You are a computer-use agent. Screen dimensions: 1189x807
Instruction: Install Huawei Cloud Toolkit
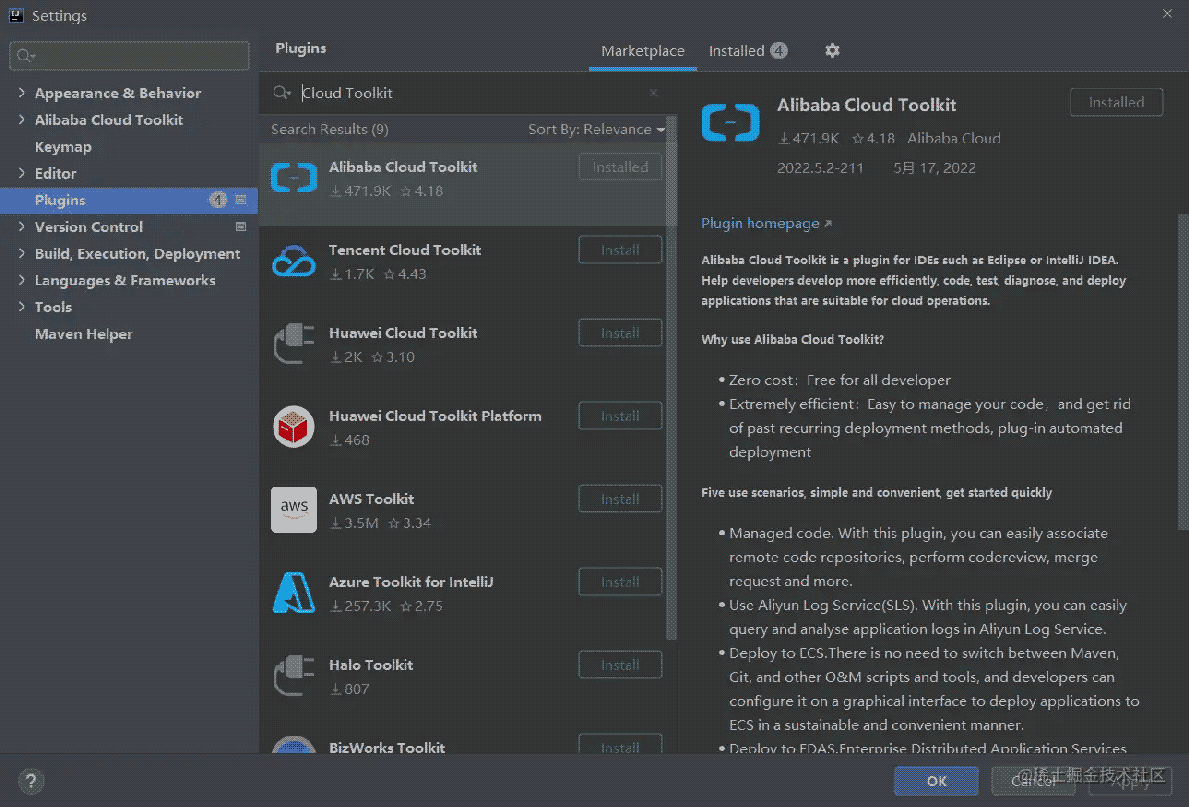coord(620,332)
